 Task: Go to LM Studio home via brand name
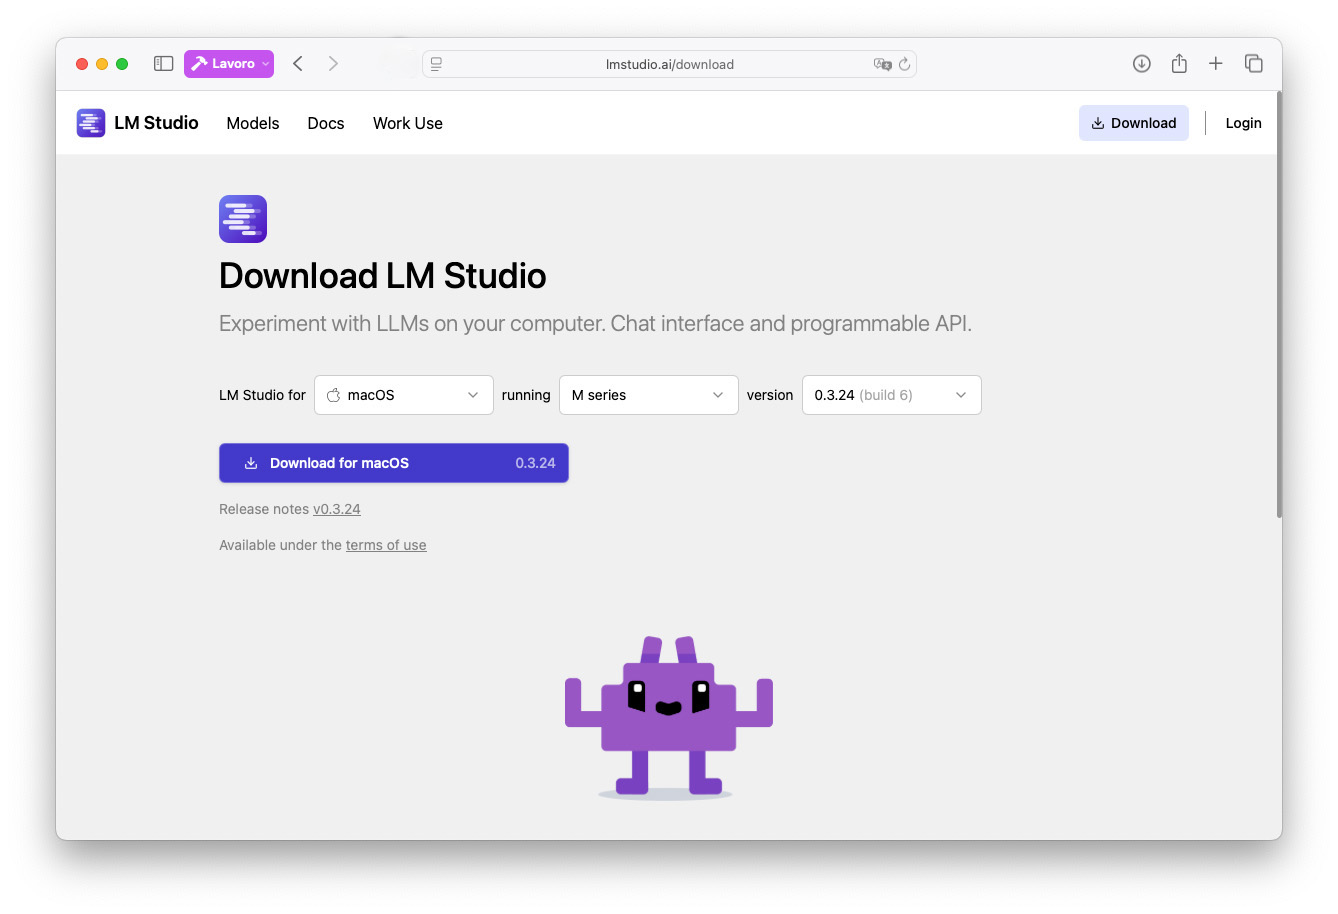tap(156, 123)
